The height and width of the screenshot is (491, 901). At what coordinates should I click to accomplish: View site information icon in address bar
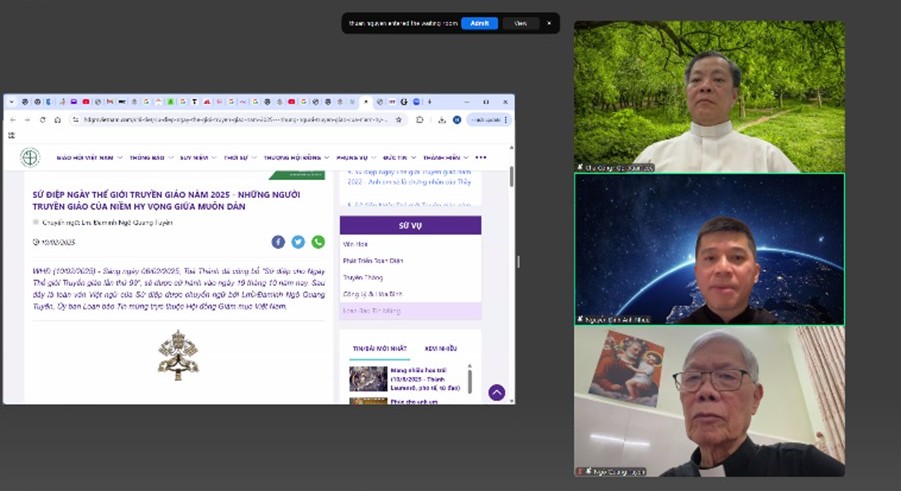pyautogui.click(x=75, y=120)
